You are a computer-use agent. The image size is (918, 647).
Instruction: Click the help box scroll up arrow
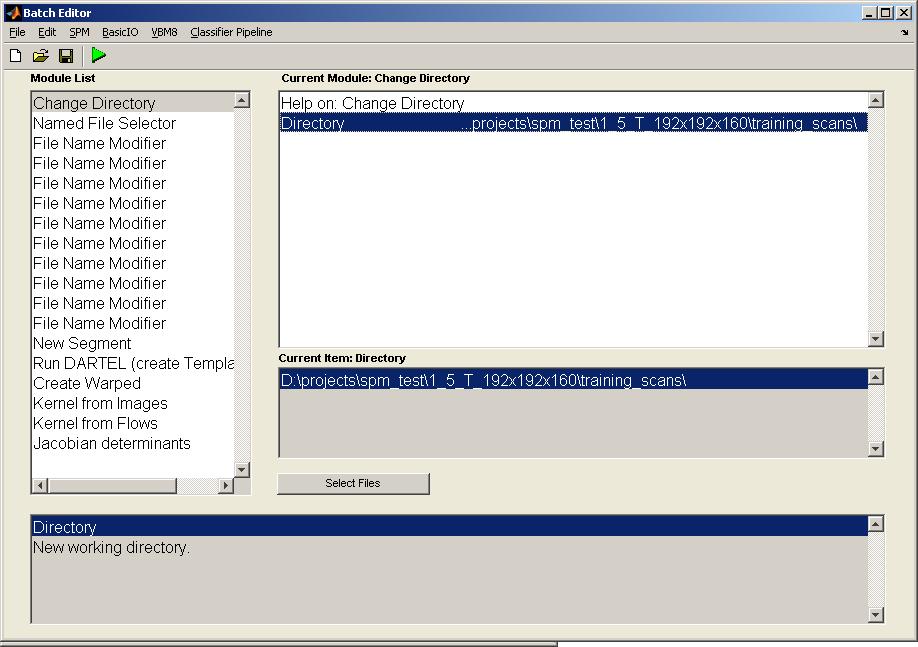pyautogui.click(x=876, y=523)
